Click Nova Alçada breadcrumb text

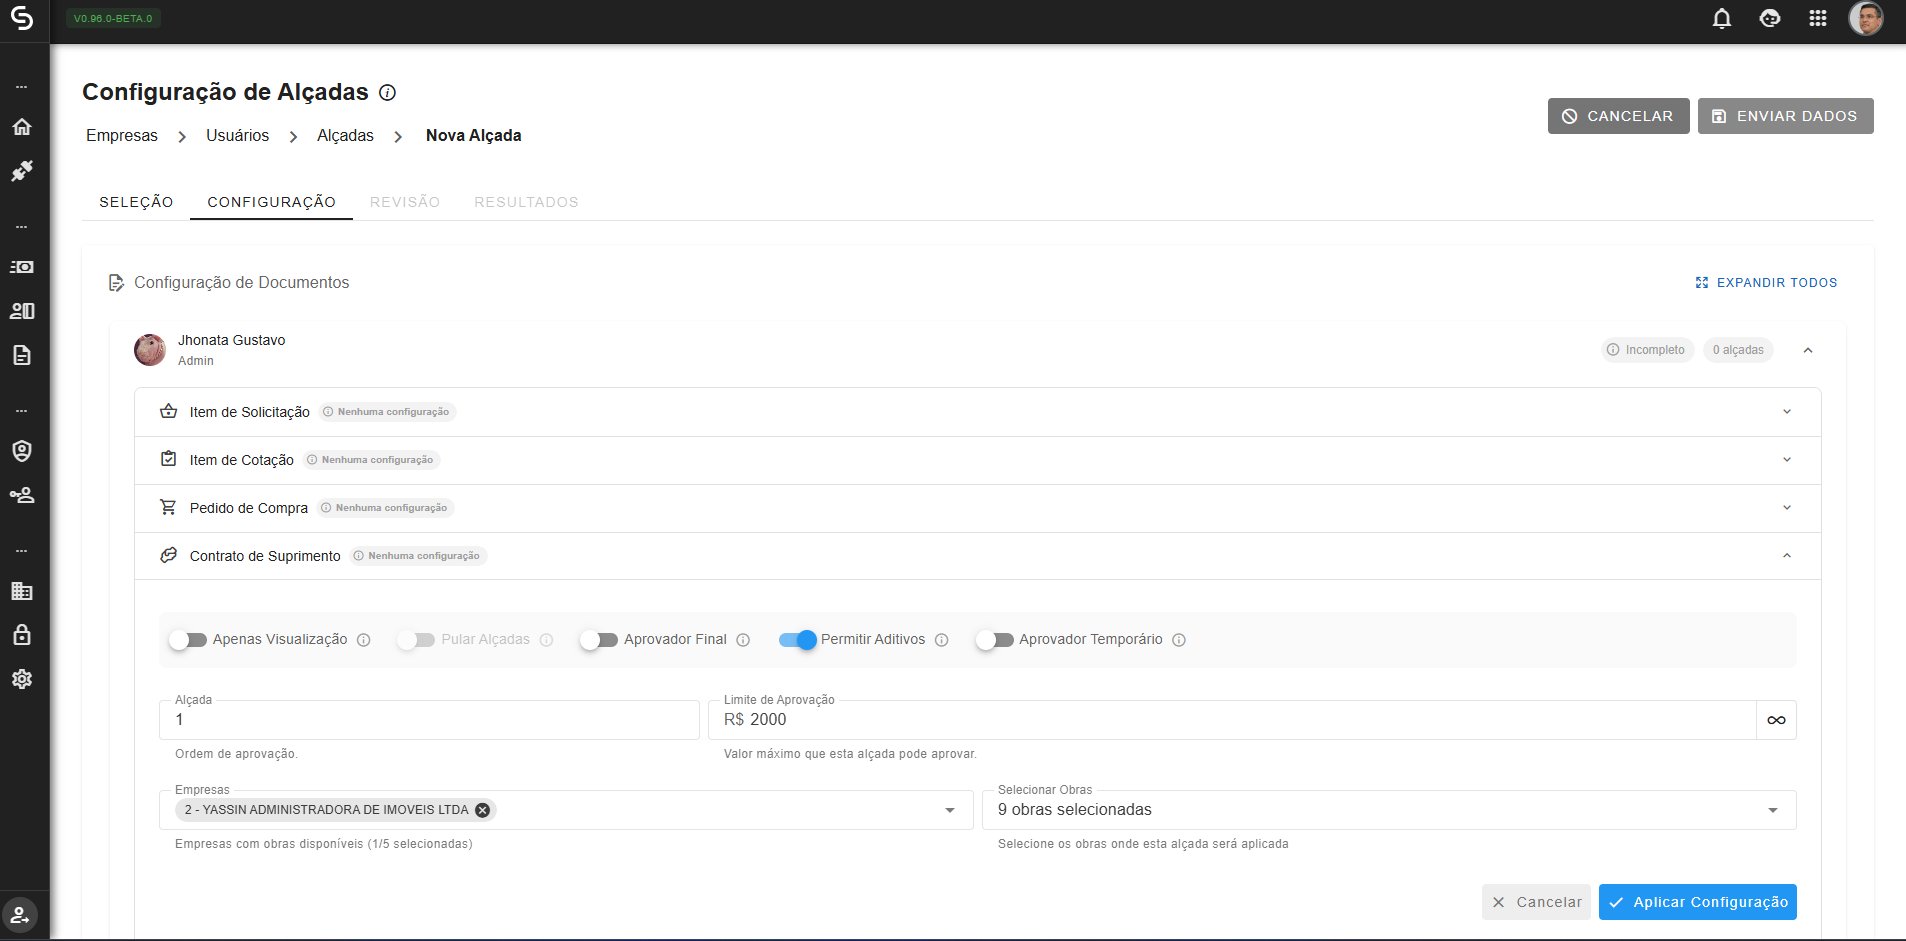click(x=473, y=136)
